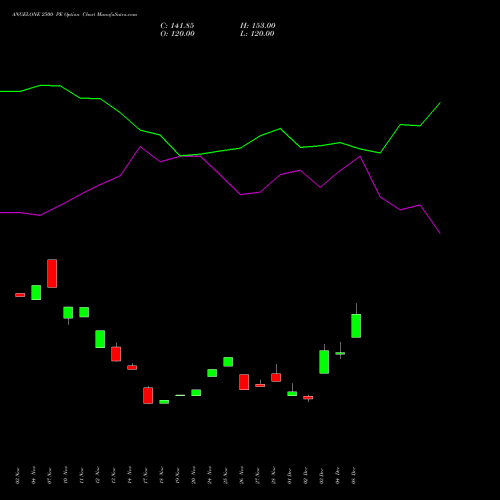
Task: Click the tall red candle above 07 Nov
Action: point(52,273)
